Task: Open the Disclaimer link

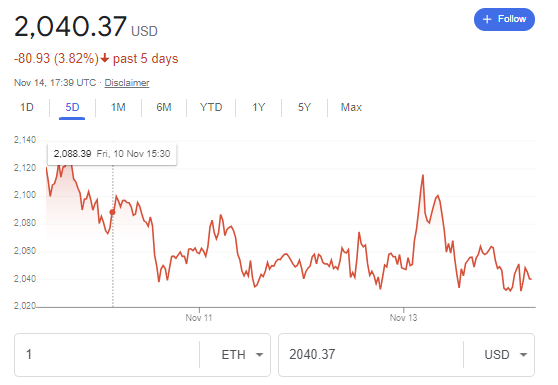Action: click(127, 83)
